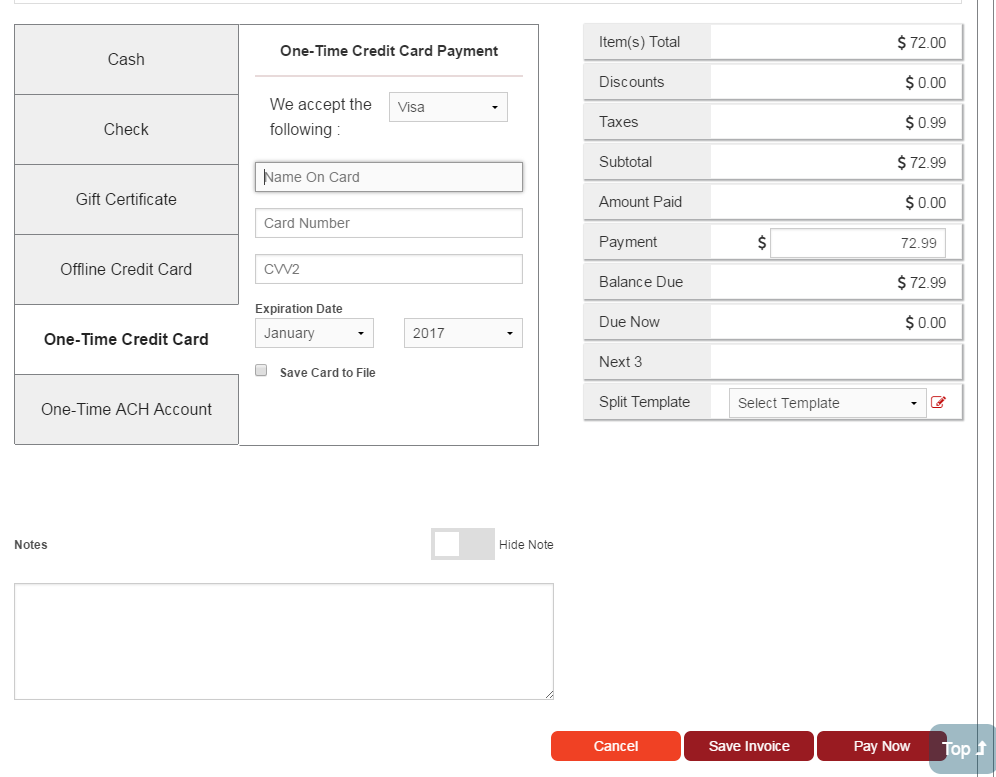Click into the Card Number field
996x777 pixels.
389,223
